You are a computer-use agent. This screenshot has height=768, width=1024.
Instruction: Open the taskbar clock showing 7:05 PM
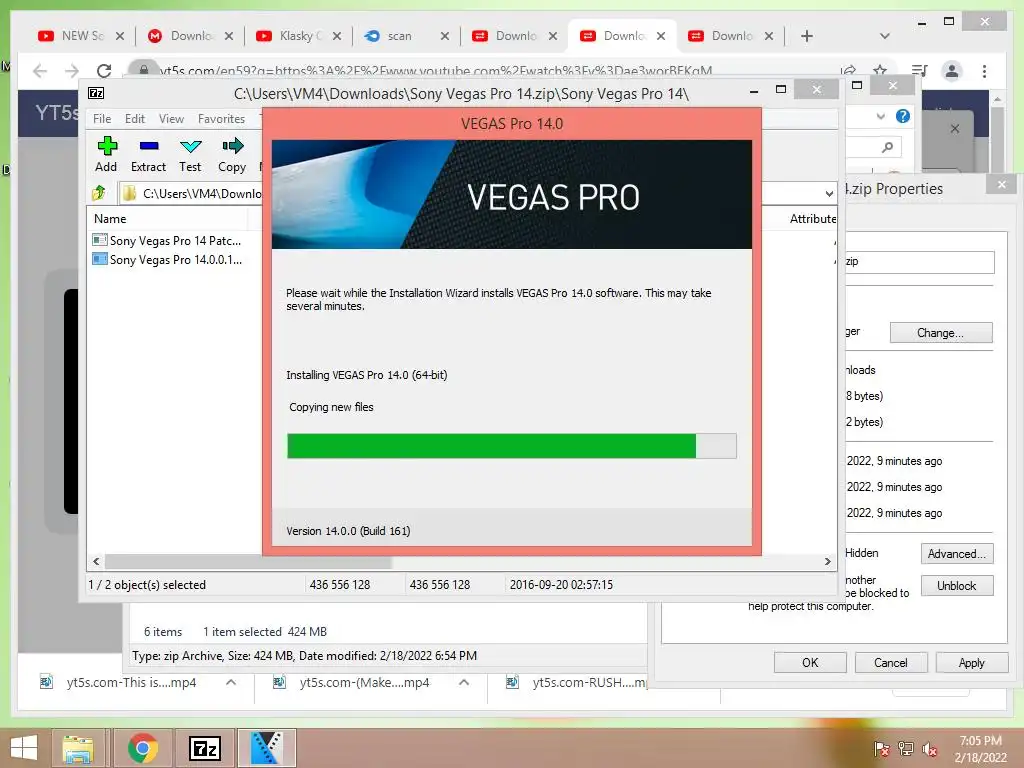pyautogui.click(x=980, y=749)
